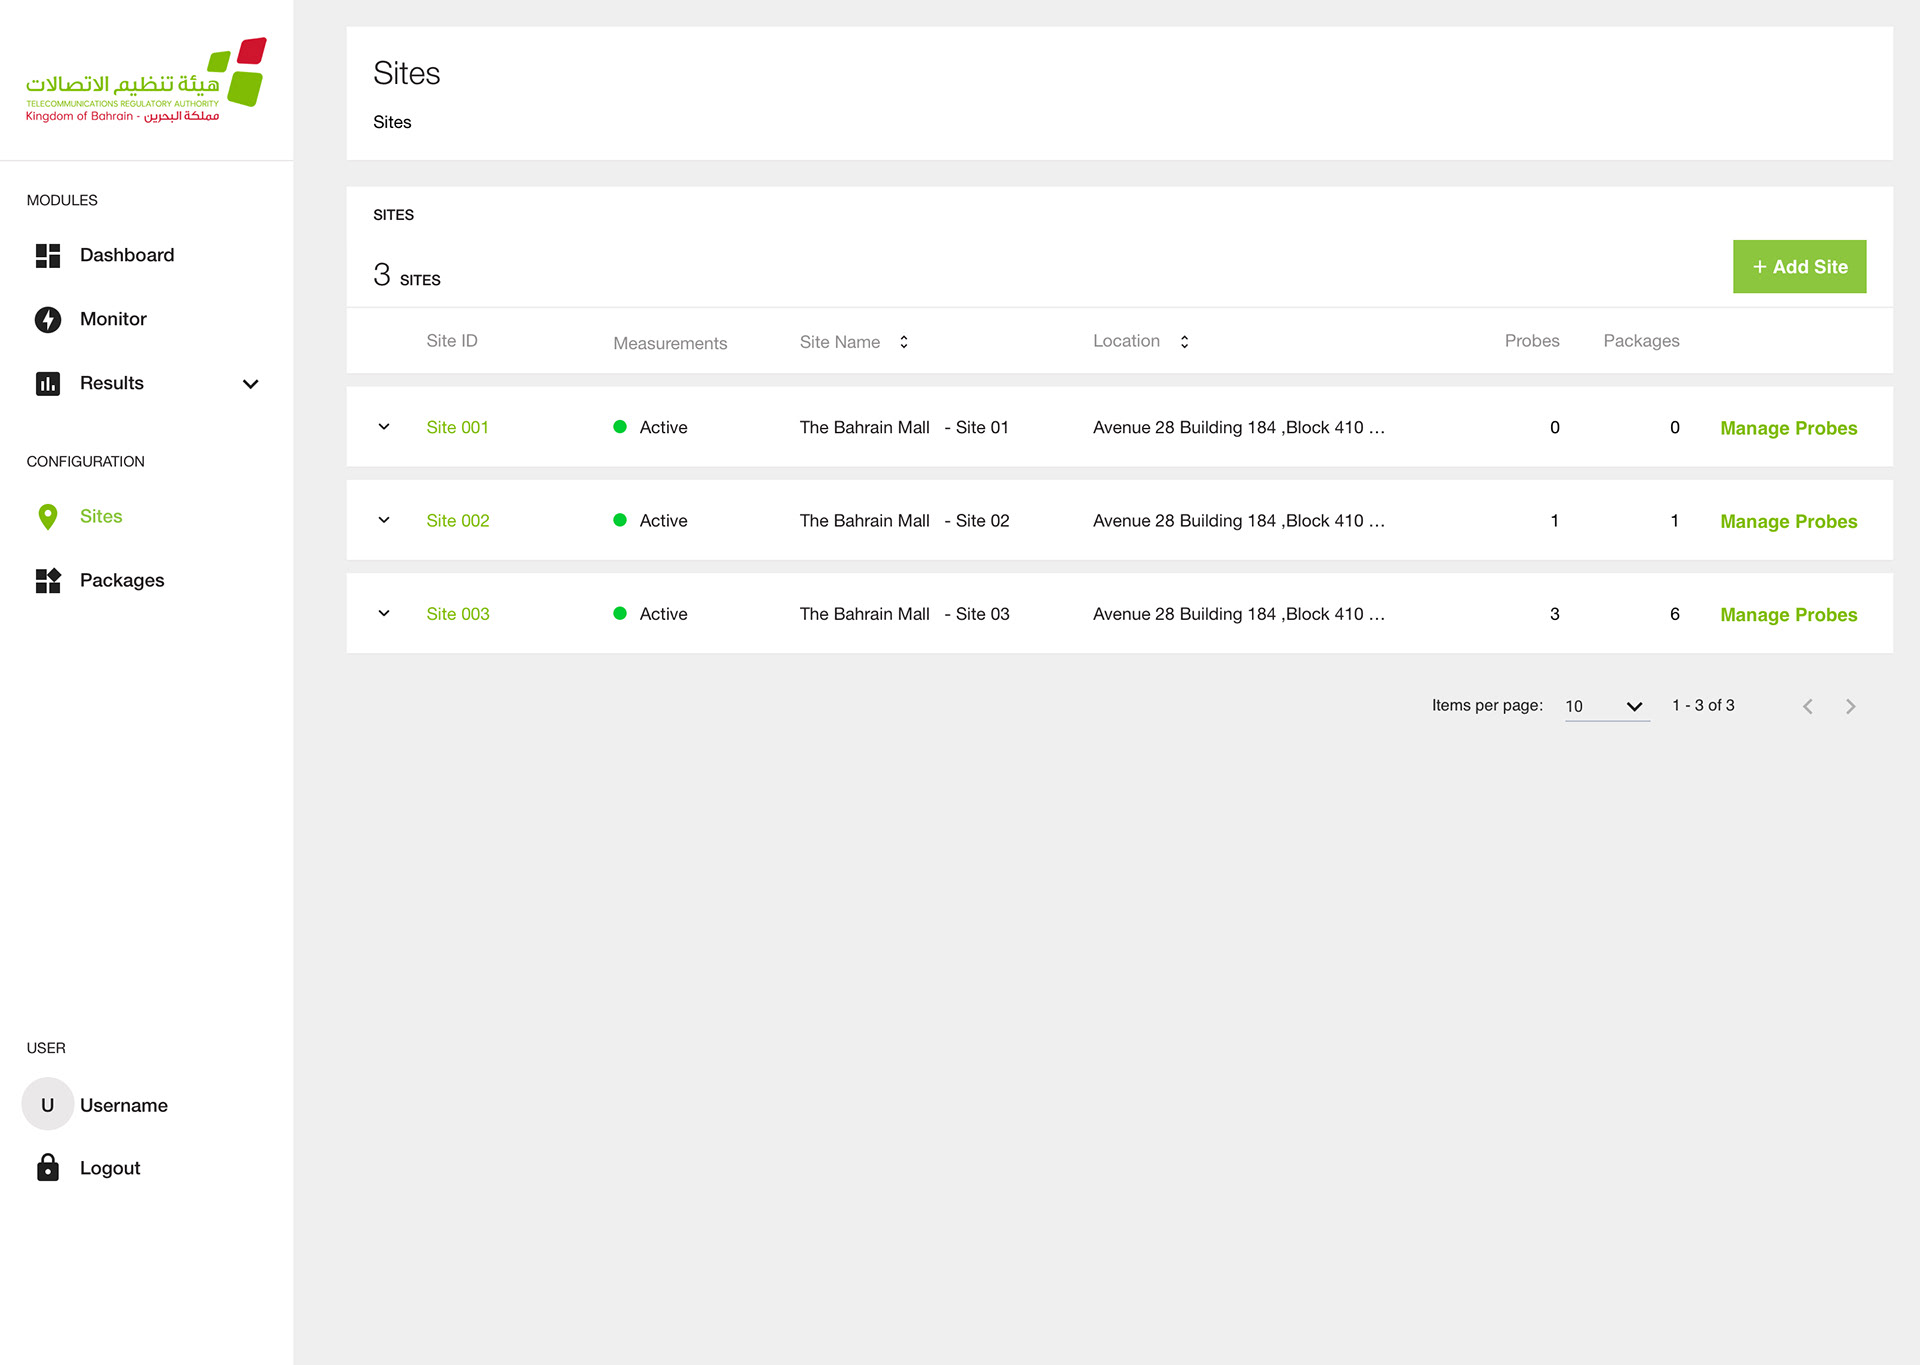
Task: Go to next page arrow
Action: click(1850, 707)
